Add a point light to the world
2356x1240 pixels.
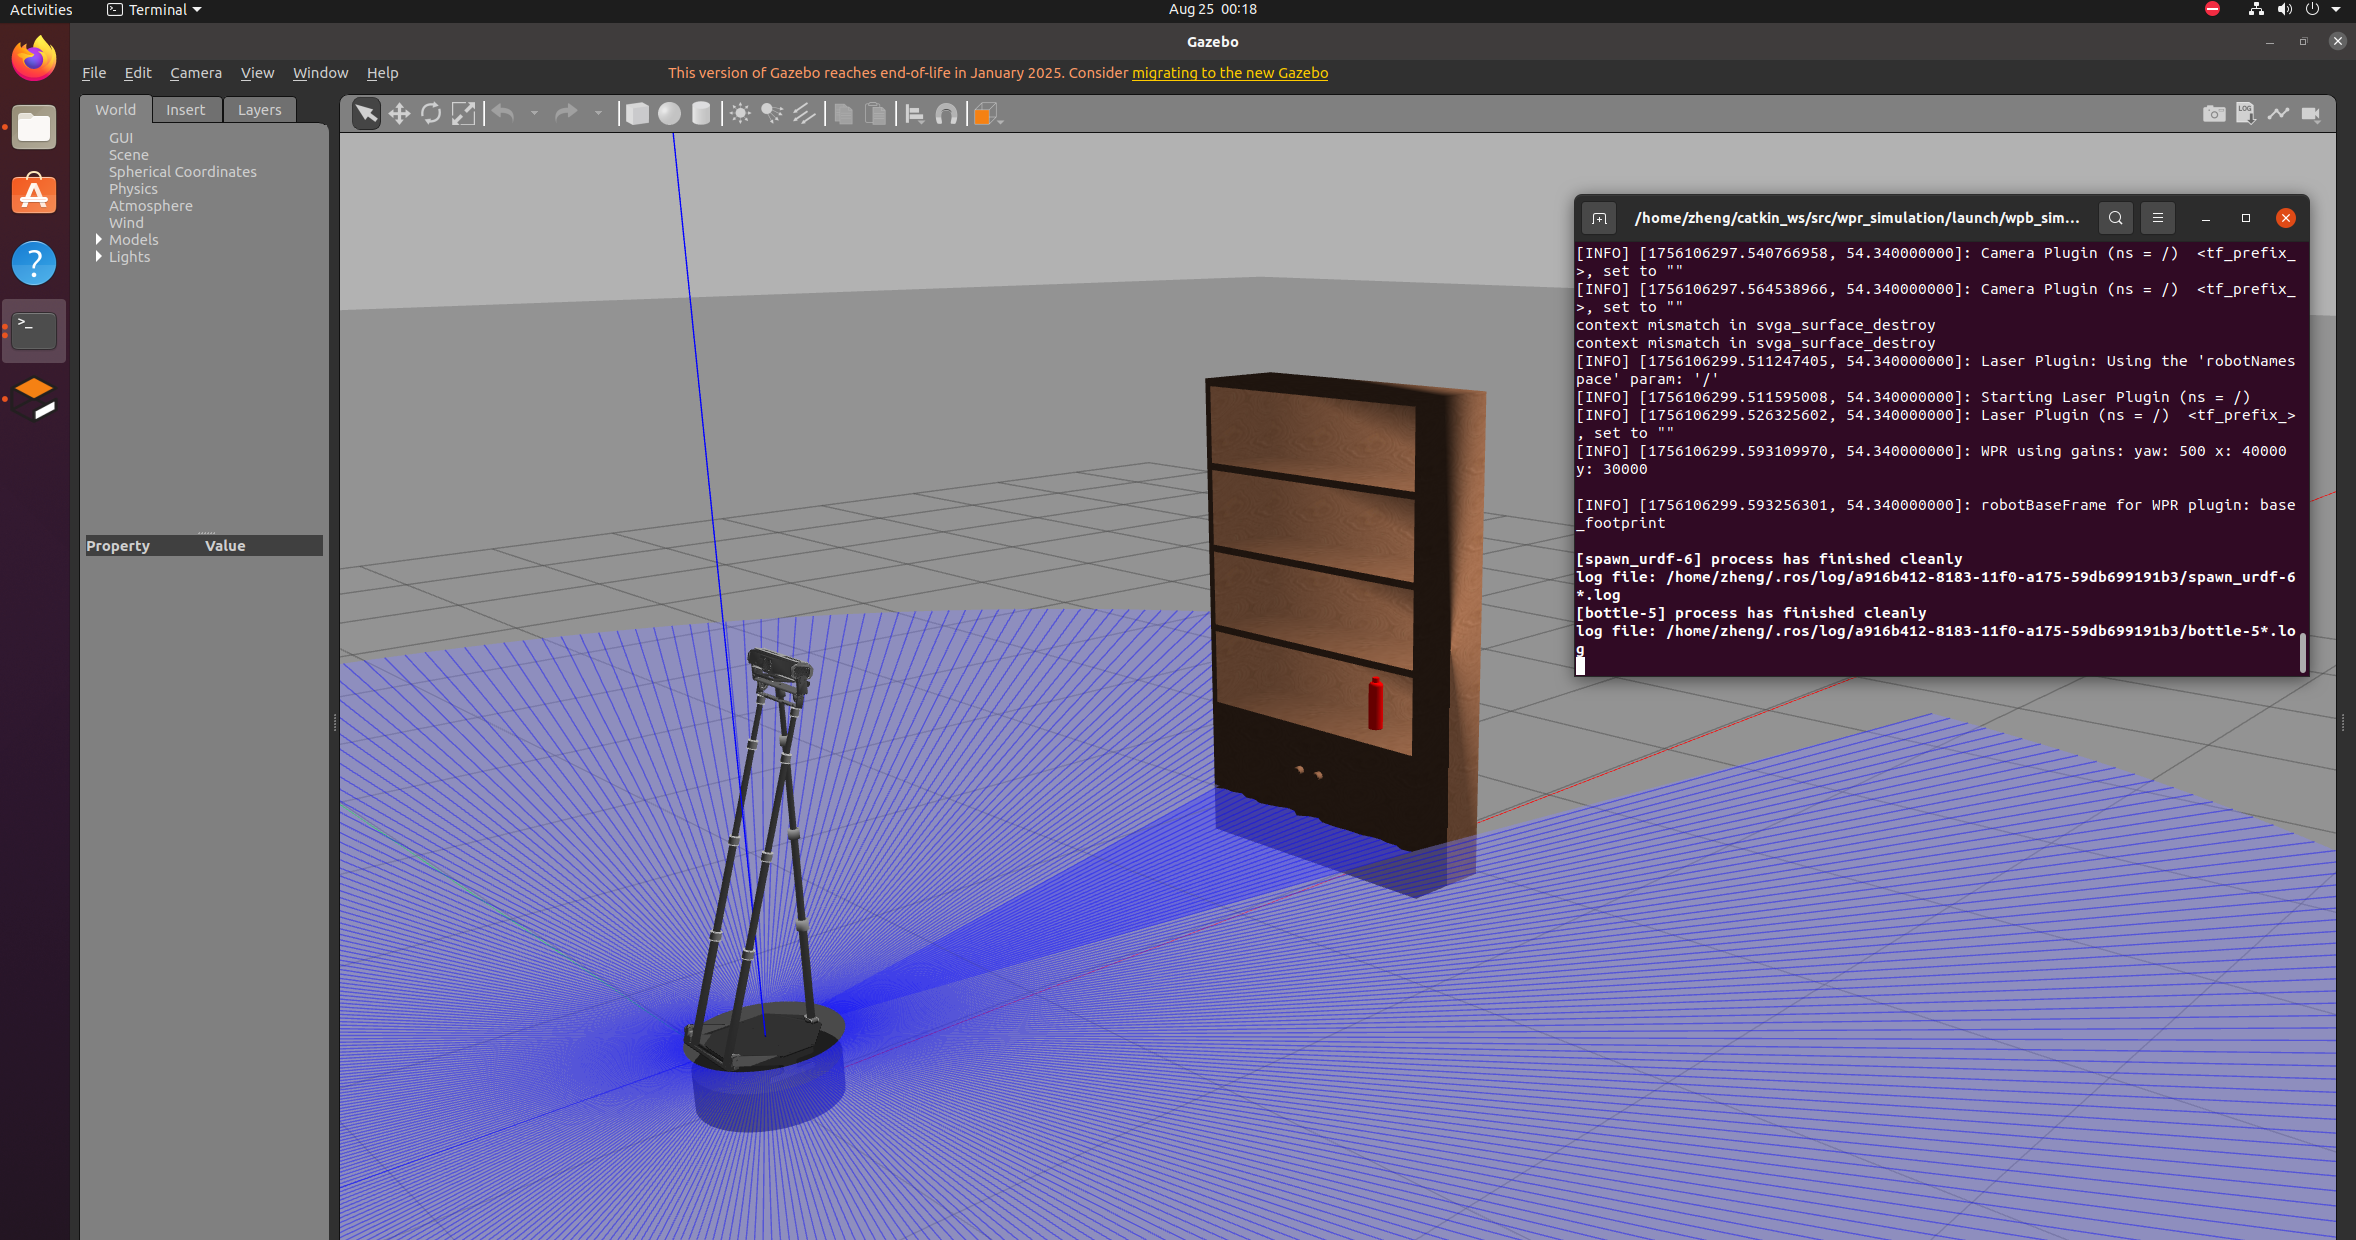[x=738, y=113]
